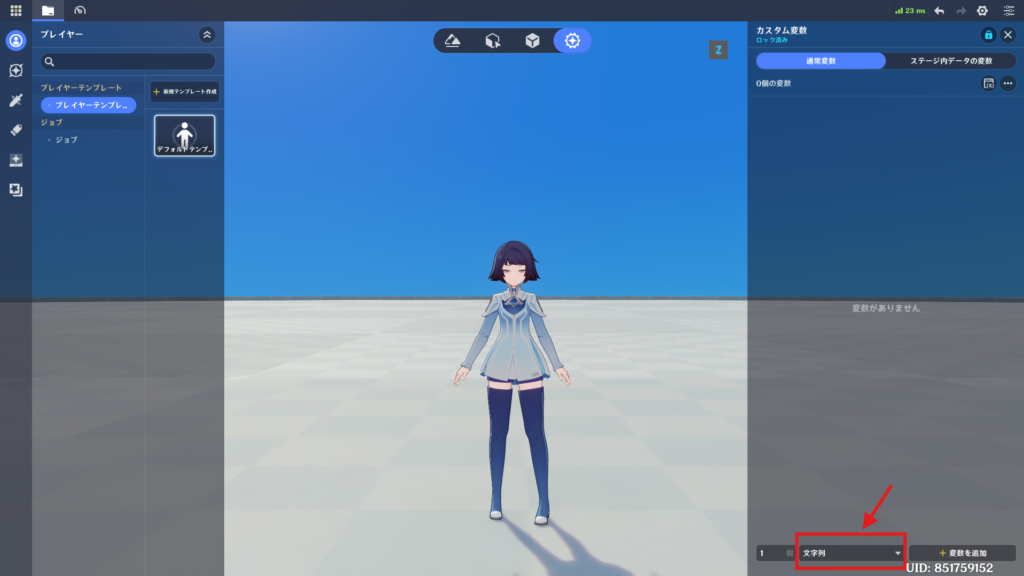Select the cube entity mode icon
Image resolution: width=1024 pixels, height=576 pixels.
(x=533, y=40)
